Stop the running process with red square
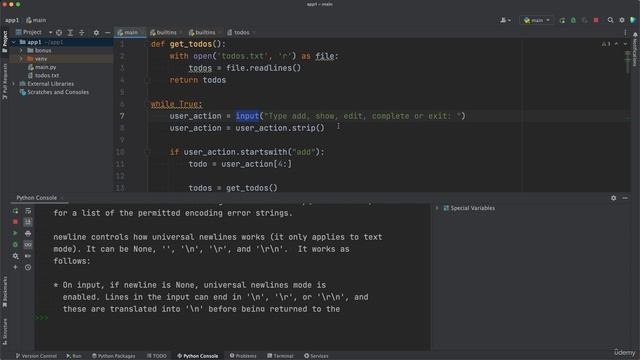Screen dimensions: 640x360 pyautogui.click(x=596, y=20)
